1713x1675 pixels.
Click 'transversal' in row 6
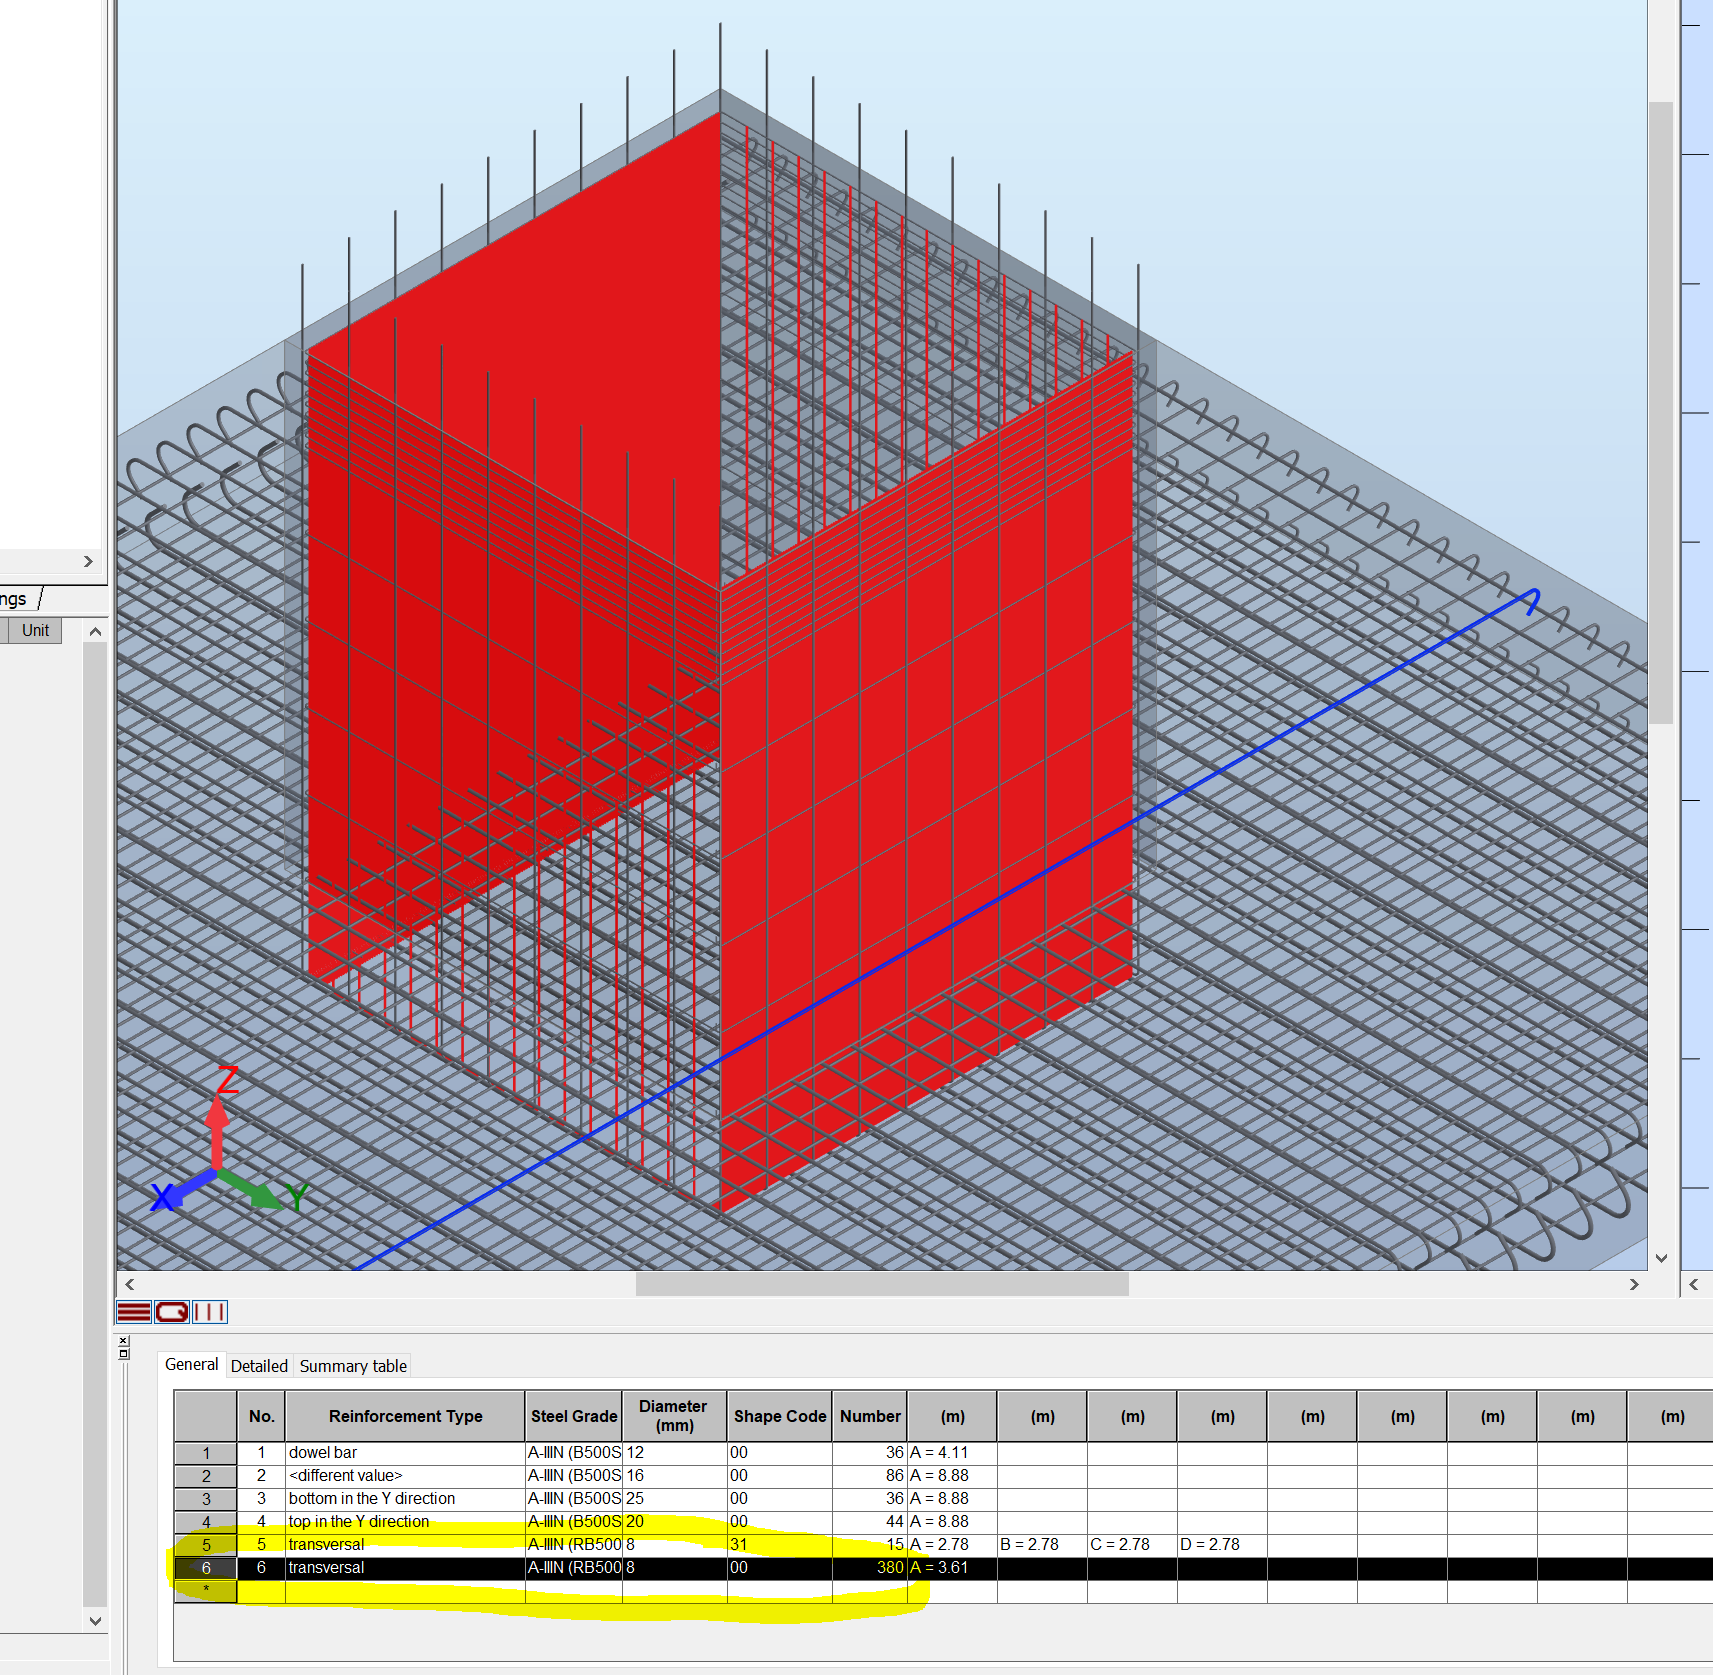405,1568
